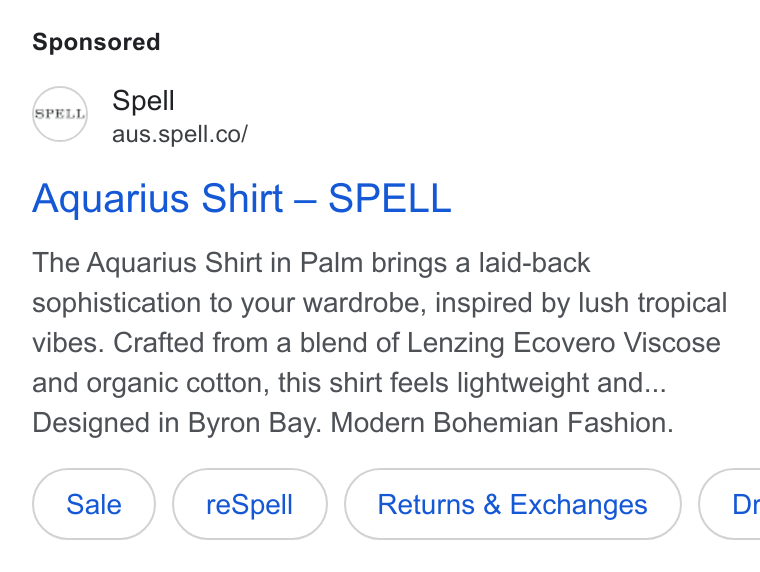Click the Spell advertiser name
This screenshot has width=760, height=572.
143,101
